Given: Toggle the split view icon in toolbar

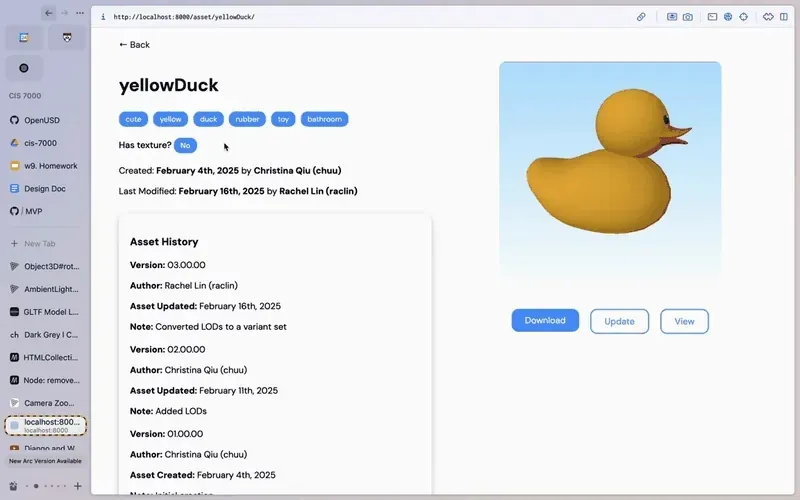Looking at the screenshot, I should [784, 17].
